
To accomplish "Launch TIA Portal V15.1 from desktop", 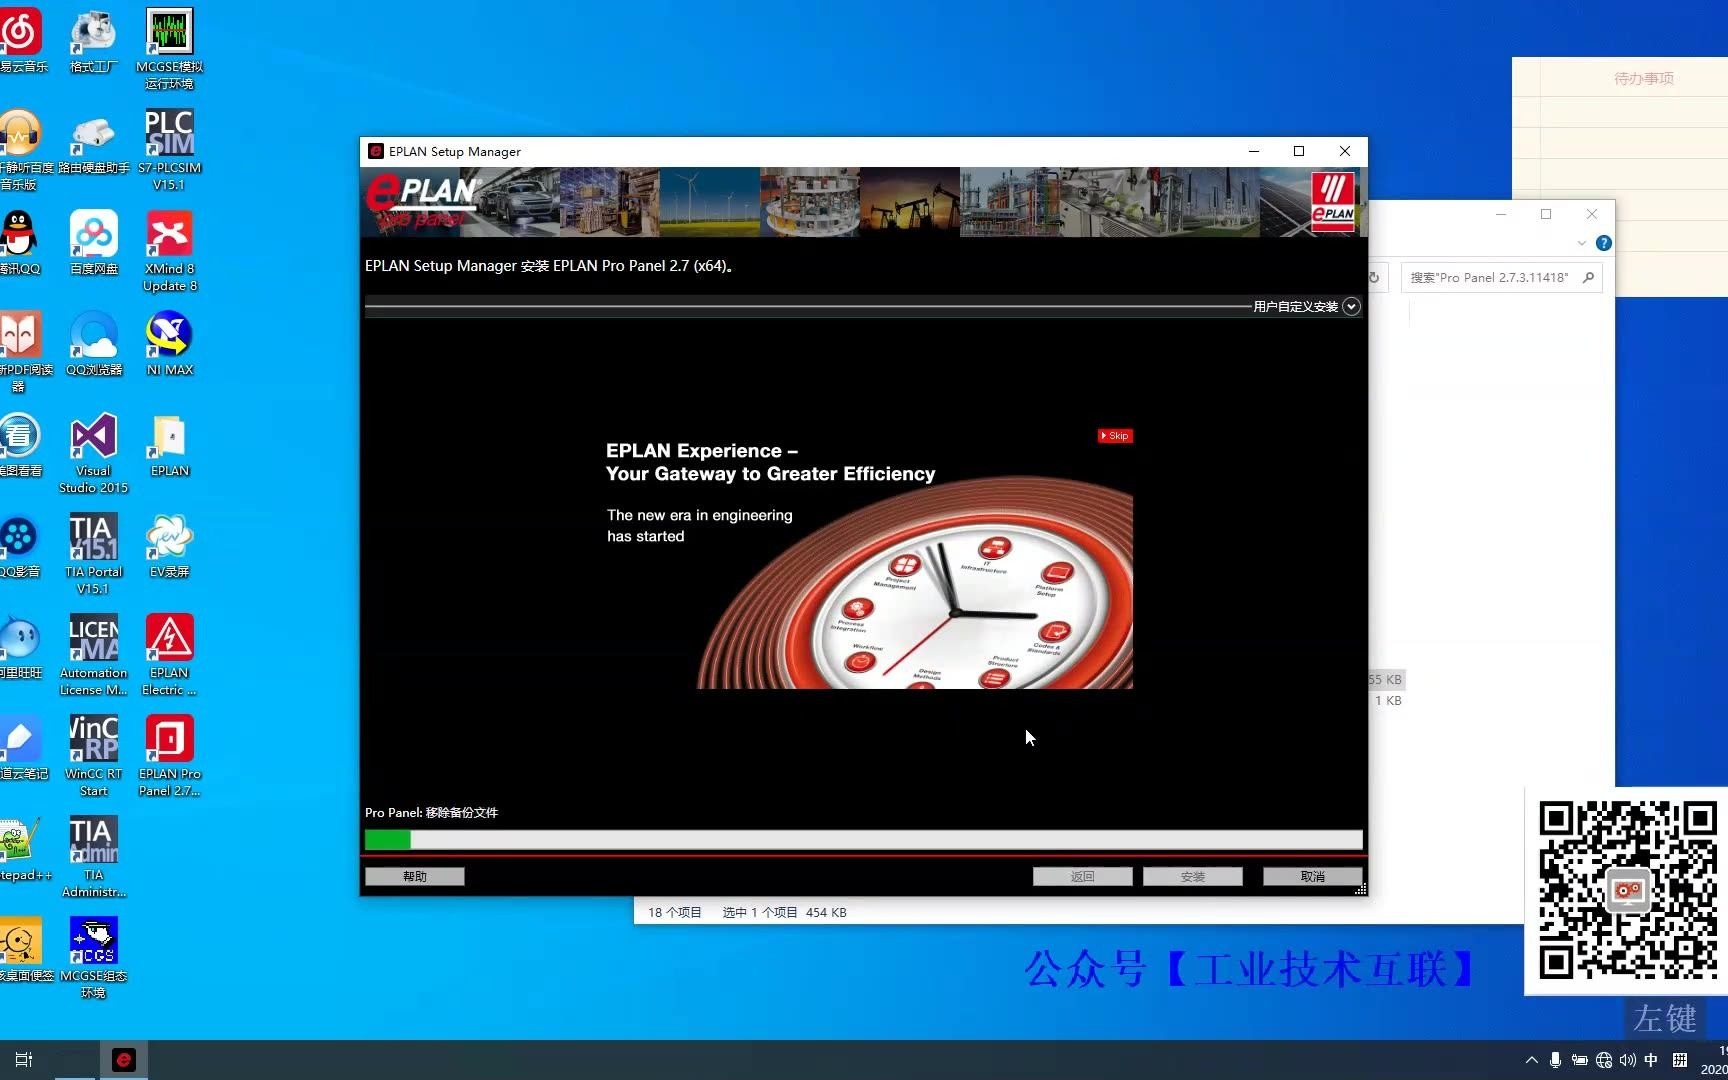I will point(93,535).
